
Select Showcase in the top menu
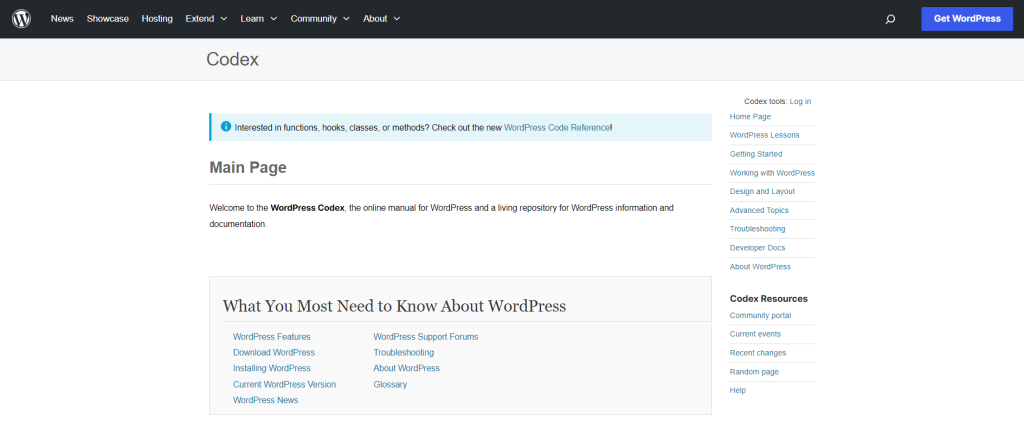click(107, 19)
